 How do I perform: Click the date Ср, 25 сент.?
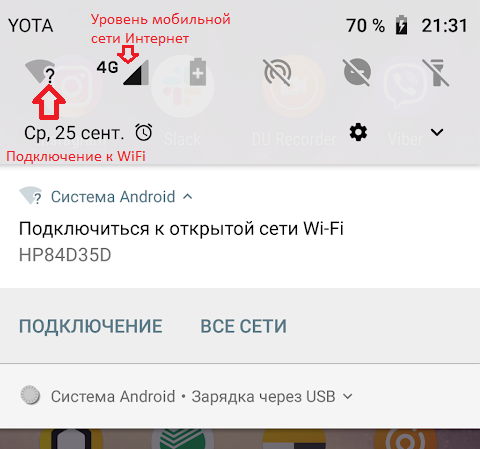(74, 133)
